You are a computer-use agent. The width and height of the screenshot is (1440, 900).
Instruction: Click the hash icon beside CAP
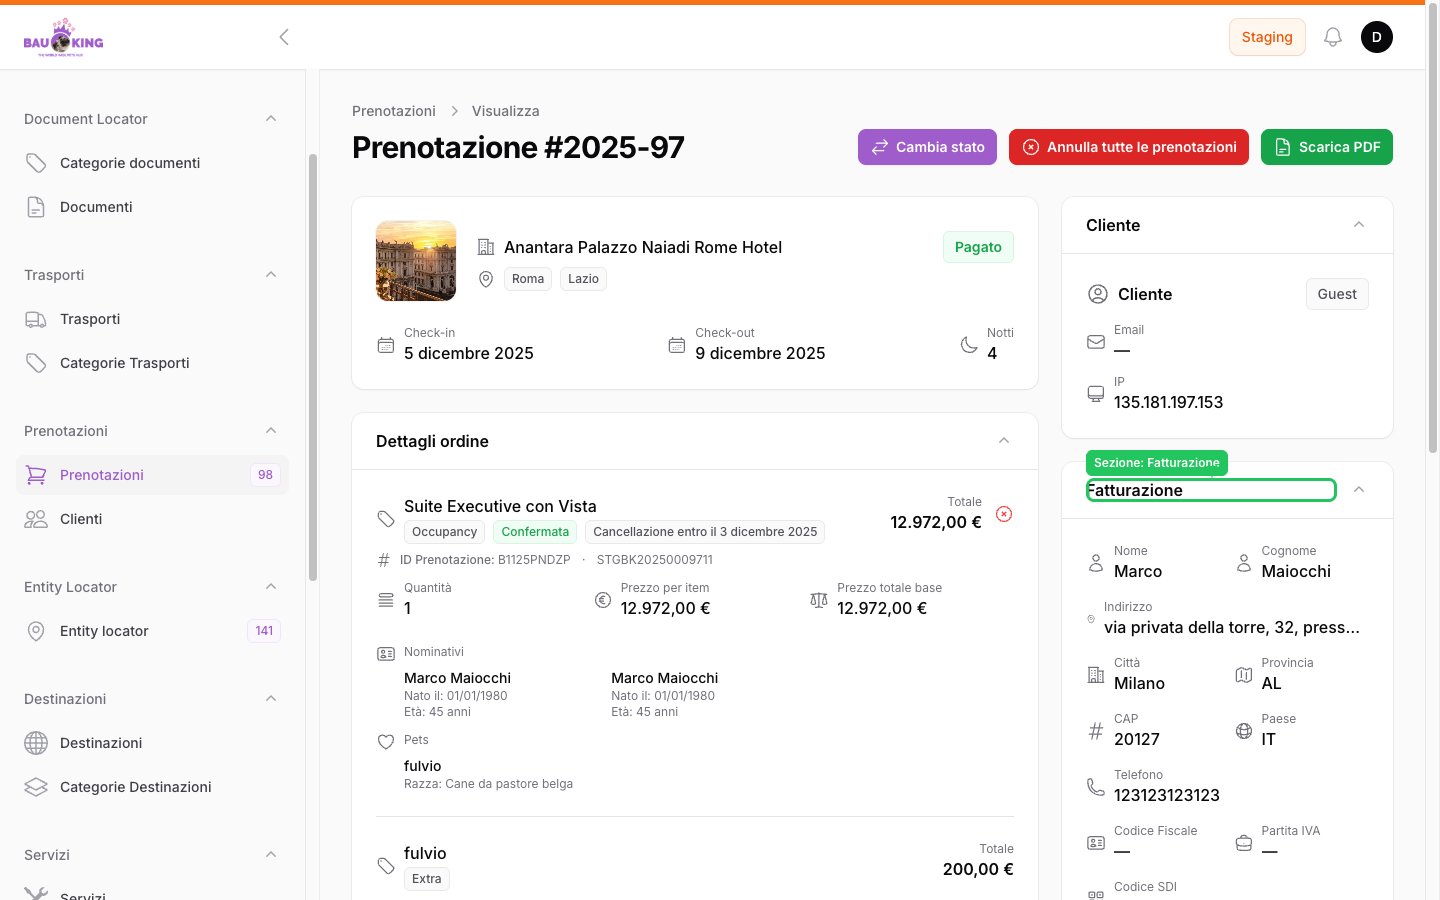tap(1096, 731)
